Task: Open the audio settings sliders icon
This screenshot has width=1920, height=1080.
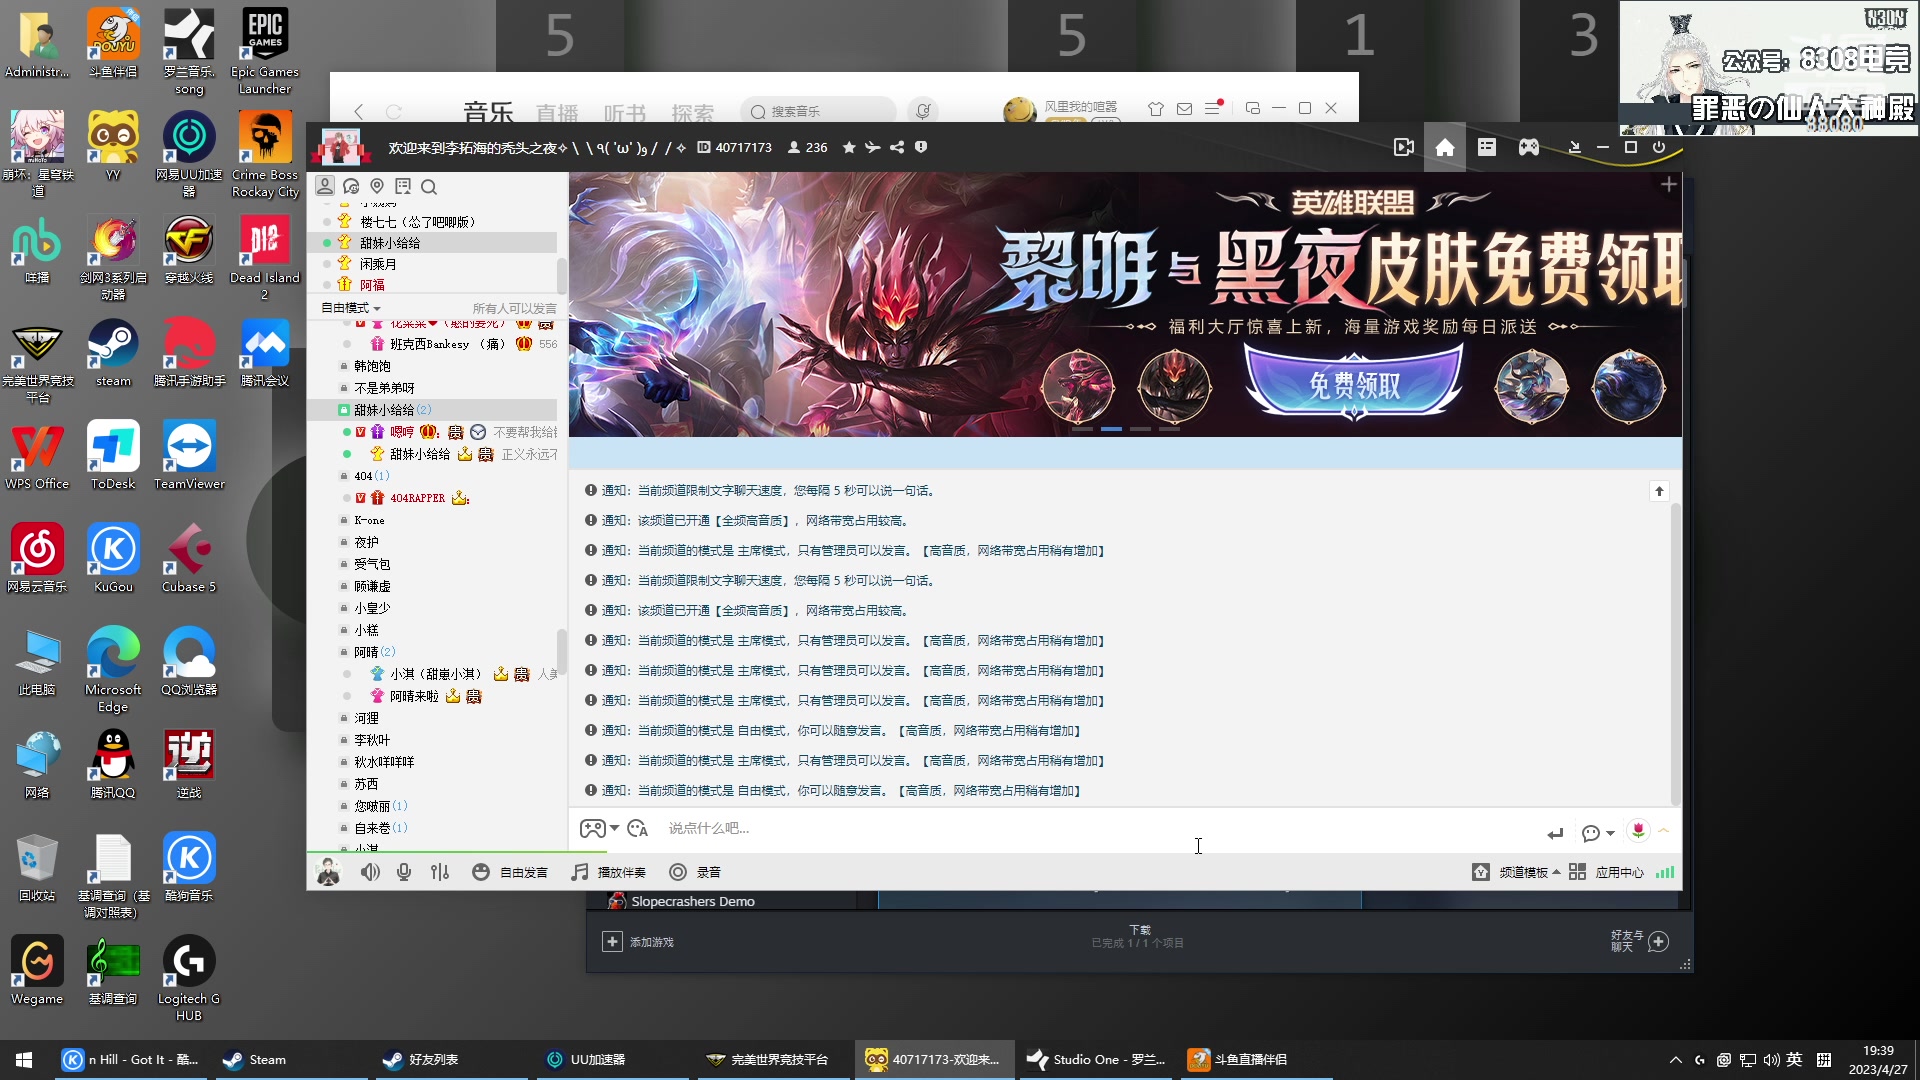Action: pos(439,872)
